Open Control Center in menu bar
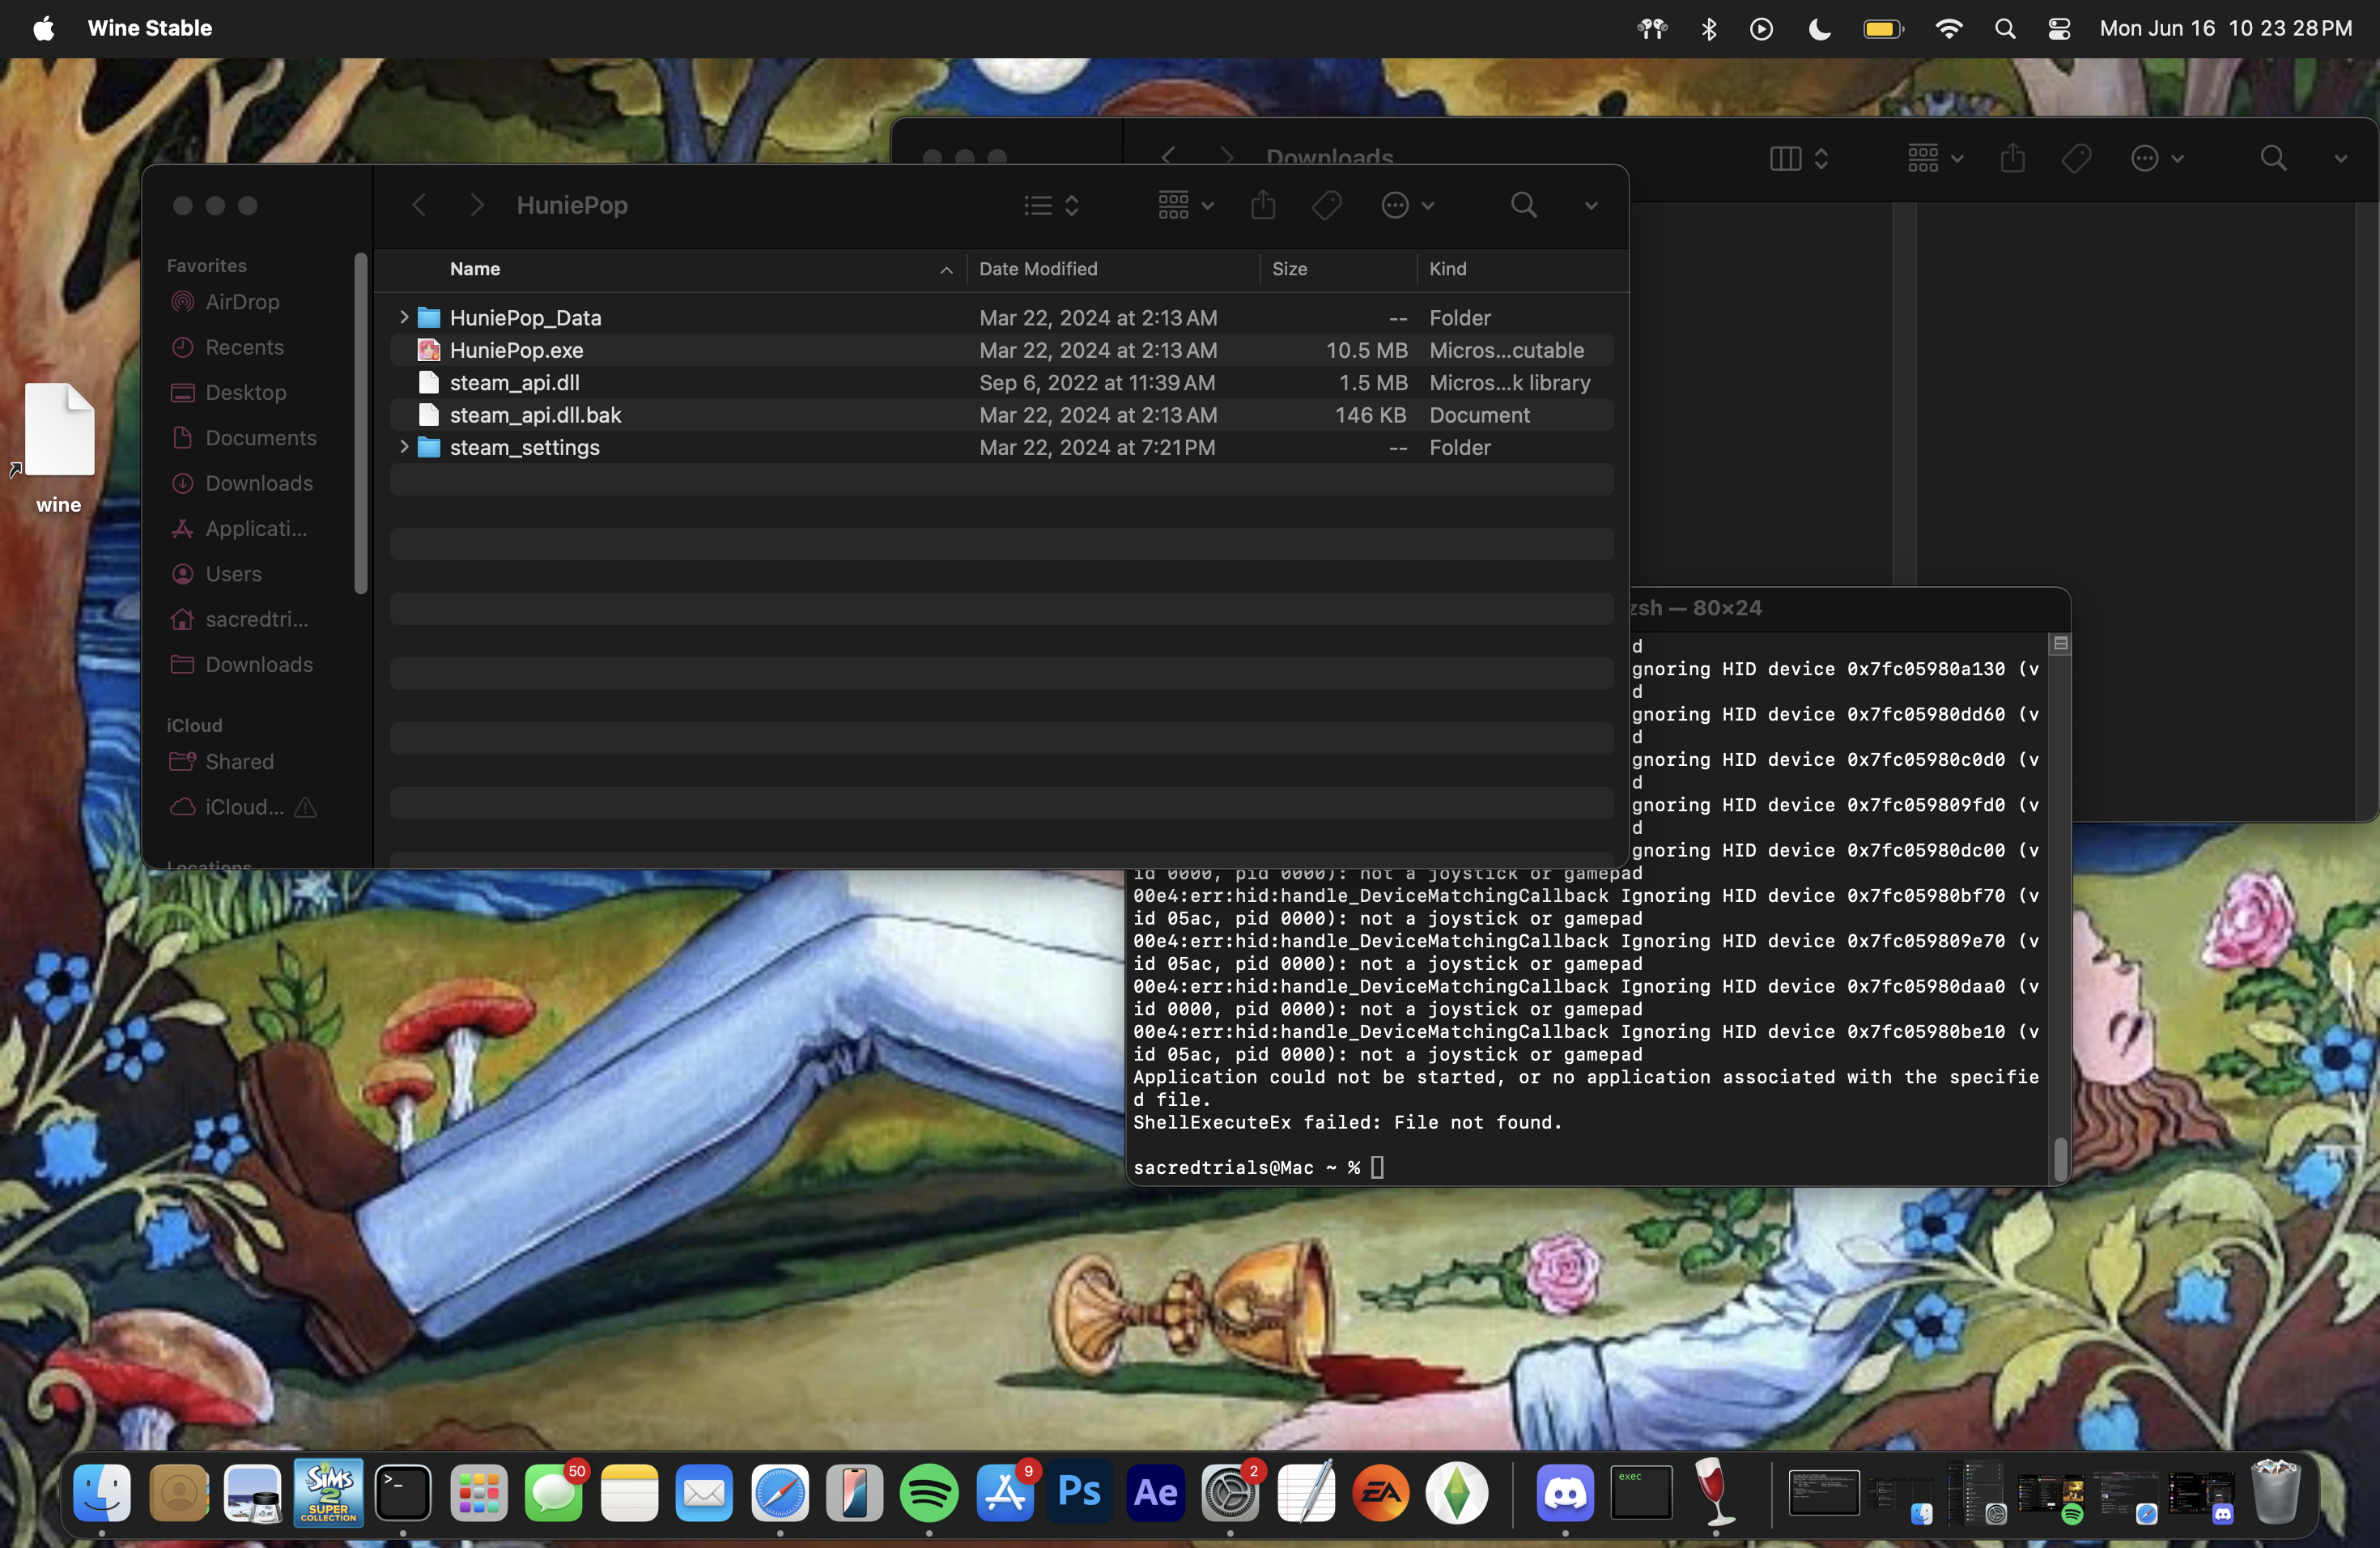Screen dimensions: 2380x1548 tap(2059, 29)
